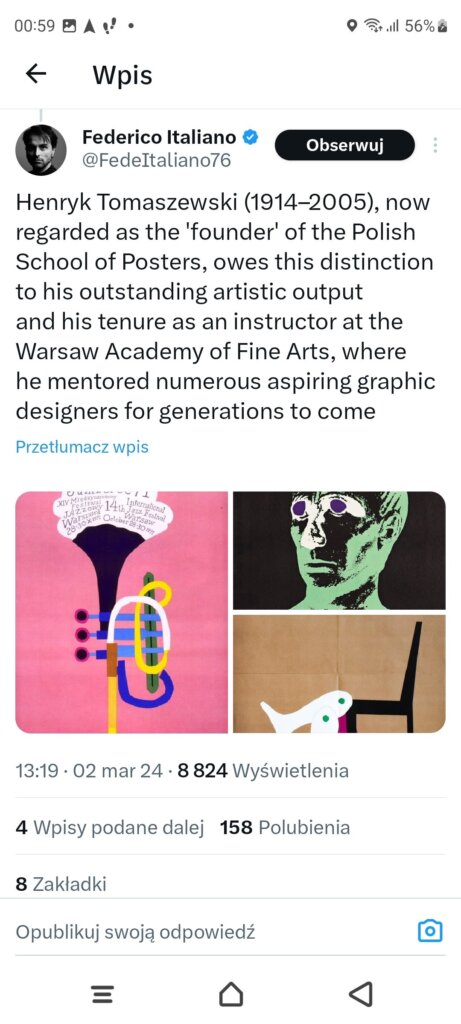Tap the Federico Italiano display name
The width and height of the screenshot is (461, 1024).
[159, 137]
